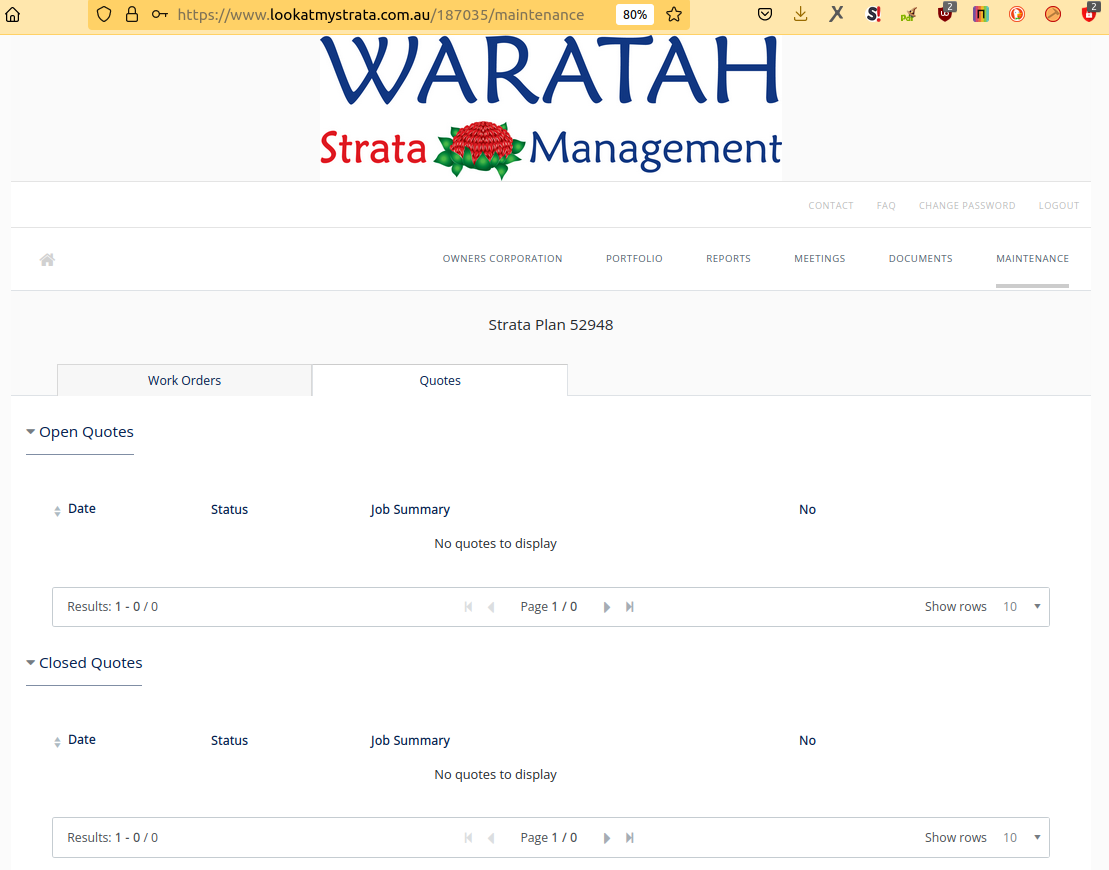Open the Meetings menu item
Viewport: 1109px width, 870px height.
(x=820, y=259)
